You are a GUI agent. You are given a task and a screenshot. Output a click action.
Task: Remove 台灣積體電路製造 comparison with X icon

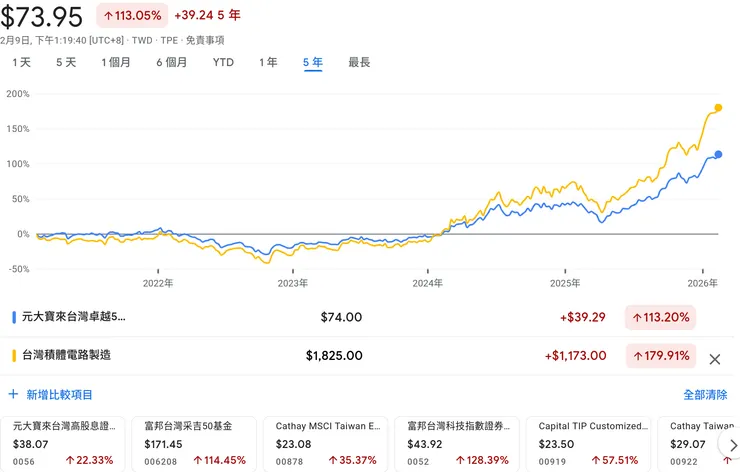(715, 360)
